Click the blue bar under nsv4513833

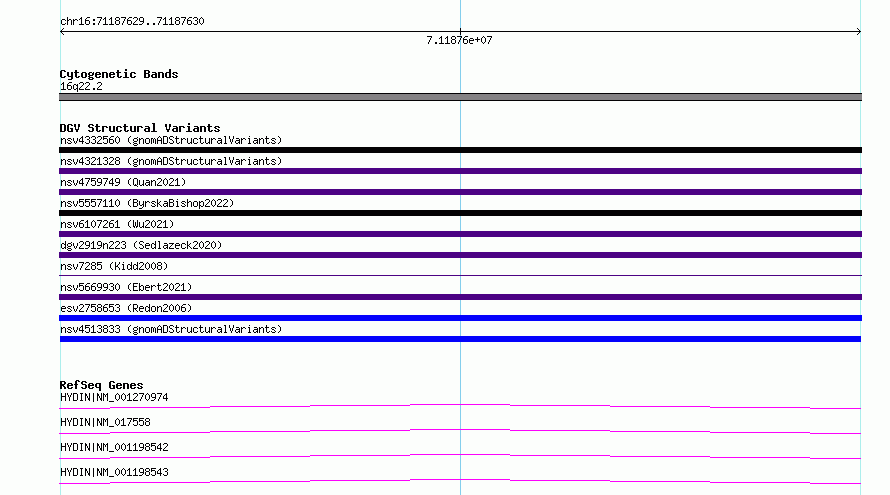(x=460, y=339)
